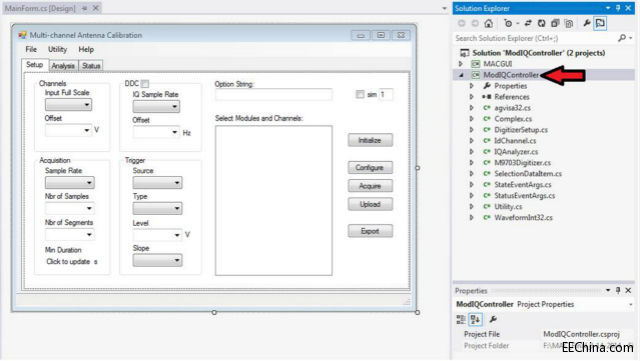This screenshot has width=640, height=361.
Task: Click the Export button
Action: [370, 231]
